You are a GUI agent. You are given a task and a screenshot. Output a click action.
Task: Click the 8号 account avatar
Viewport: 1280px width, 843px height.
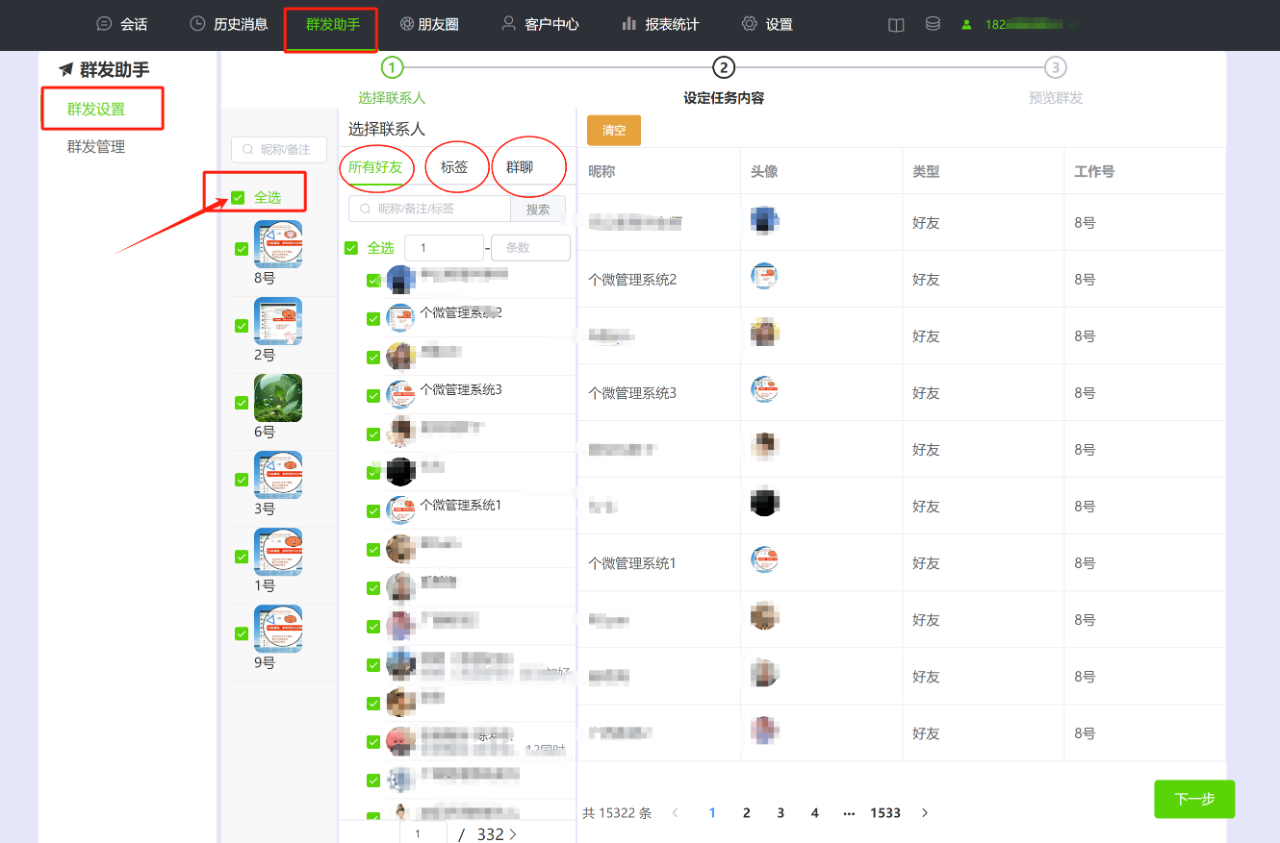[278, 244]
